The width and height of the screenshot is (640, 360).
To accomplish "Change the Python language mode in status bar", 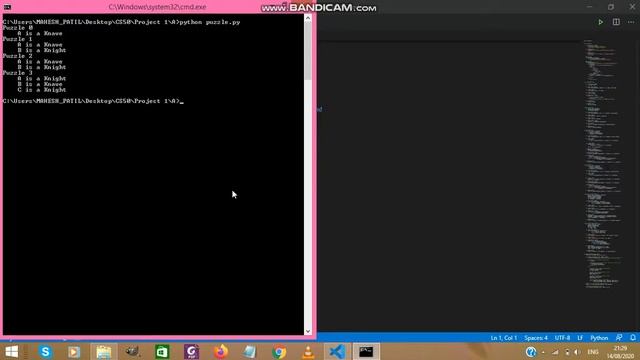I will point(599,338).
